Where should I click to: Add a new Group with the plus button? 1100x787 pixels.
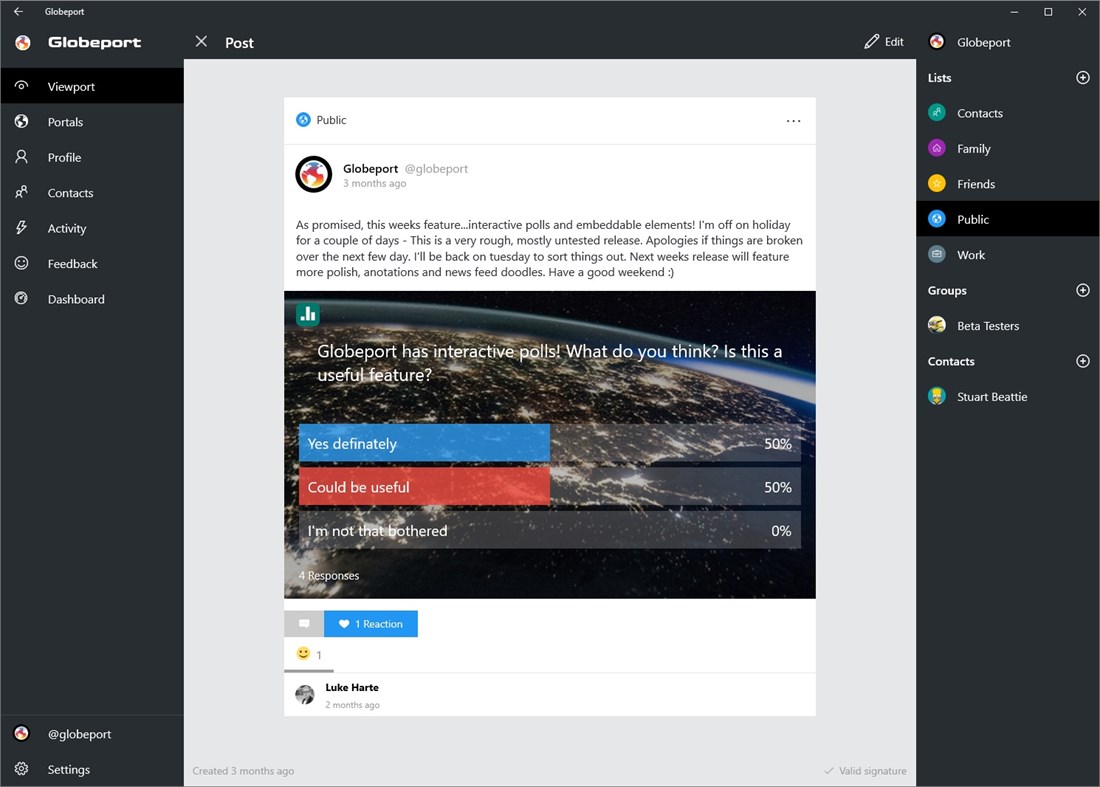coord(1082,290)
